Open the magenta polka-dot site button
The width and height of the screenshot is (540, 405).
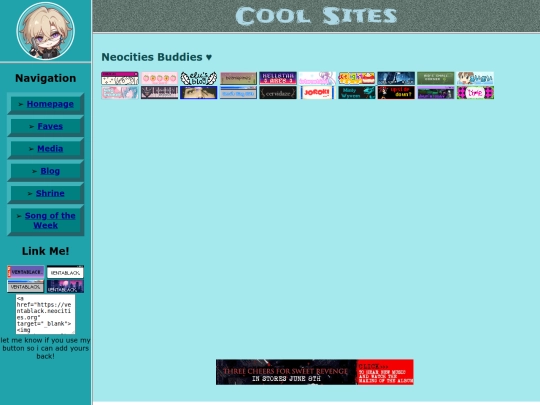(475, 93)
